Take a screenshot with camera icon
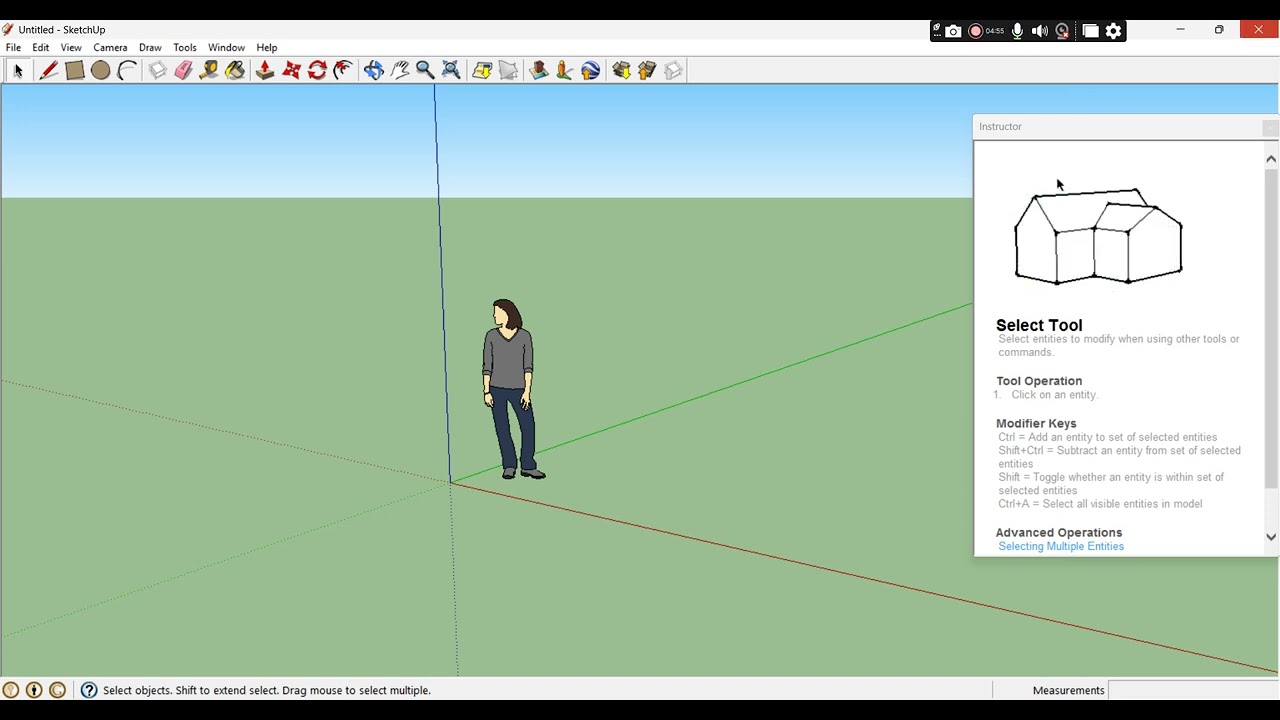Image resolution: width=1280 pixels, height=720 pixels. (953, 31)
